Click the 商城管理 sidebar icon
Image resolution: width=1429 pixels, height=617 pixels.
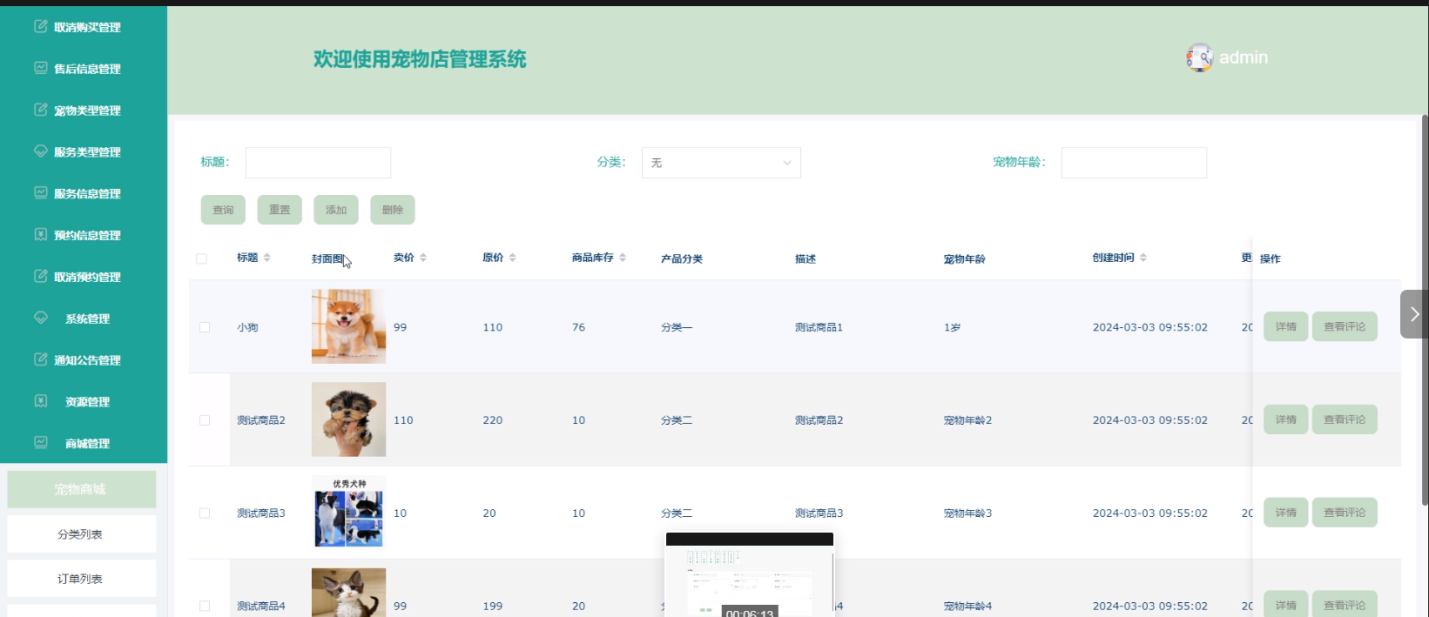coord(41,443)
